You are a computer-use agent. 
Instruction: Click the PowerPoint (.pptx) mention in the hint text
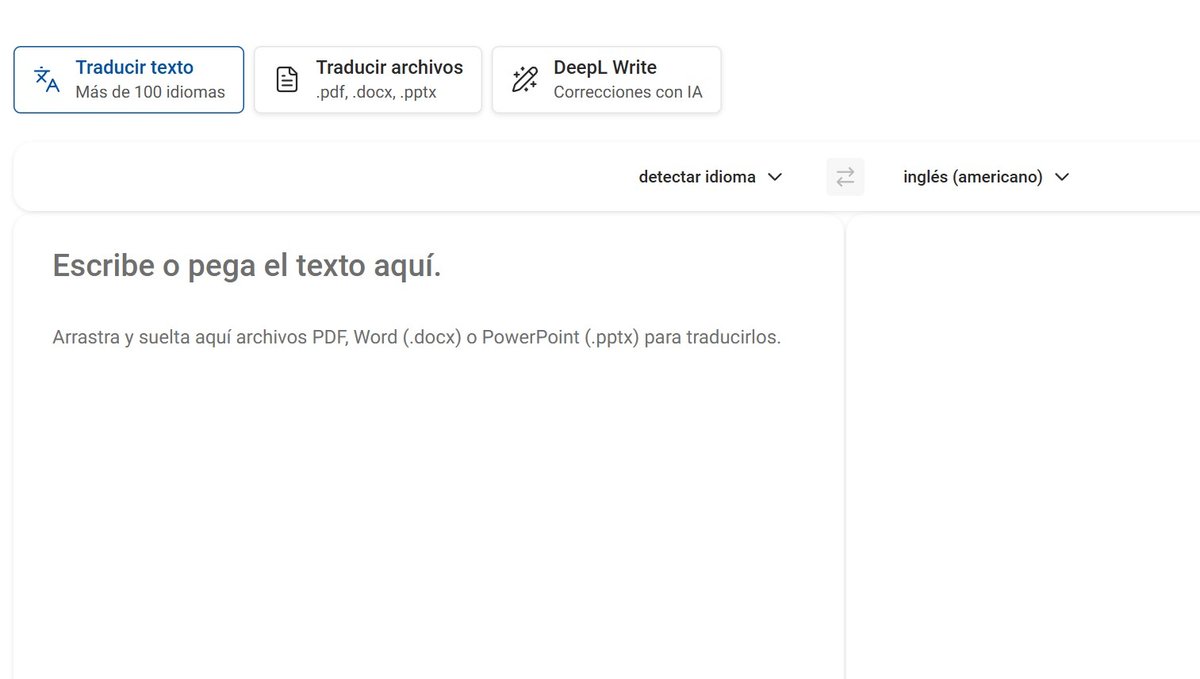560,337
